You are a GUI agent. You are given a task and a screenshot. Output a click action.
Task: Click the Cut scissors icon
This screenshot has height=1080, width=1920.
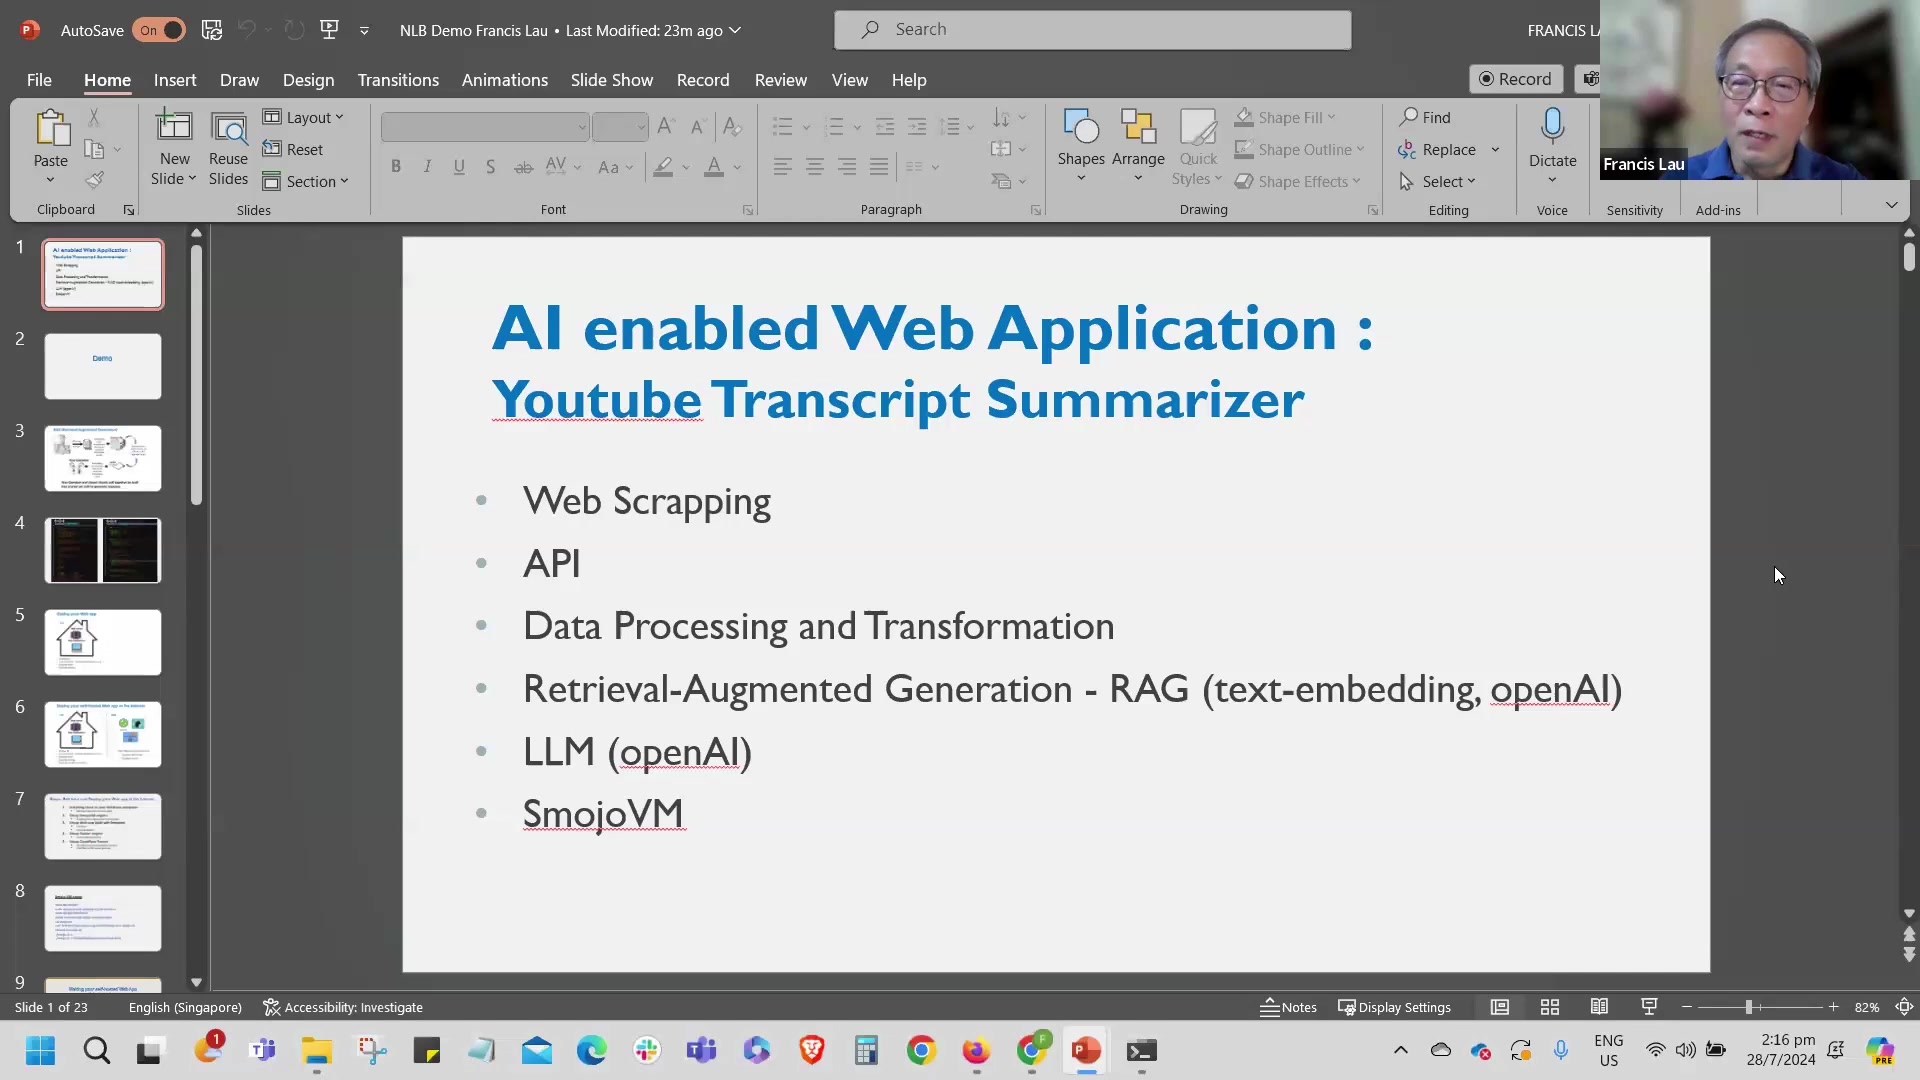[94, 118]
